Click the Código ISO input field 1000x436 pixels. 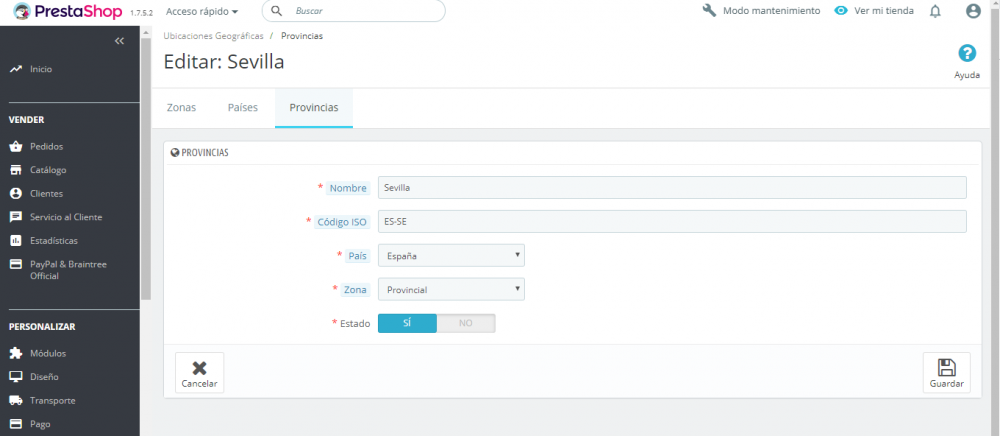tap(672, 222)
